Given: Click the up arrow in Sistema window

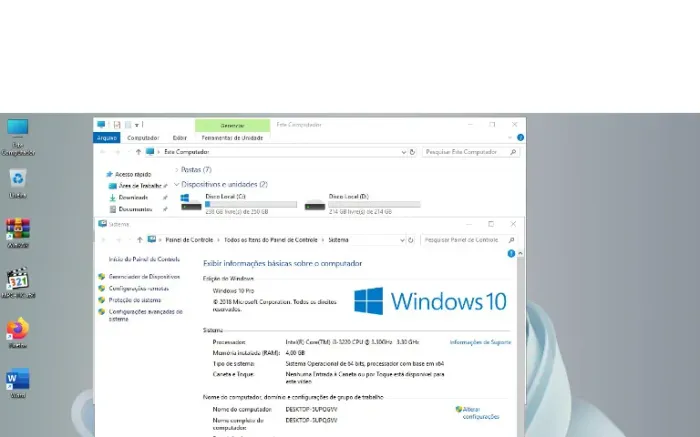Looking at the screenshot, I should (x=140, y=240).
